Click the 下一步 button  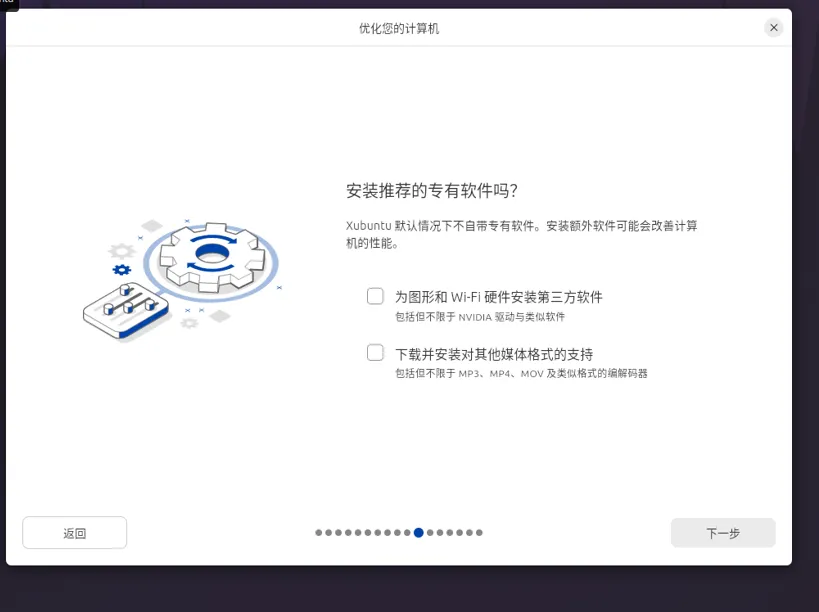click(723, 533)
